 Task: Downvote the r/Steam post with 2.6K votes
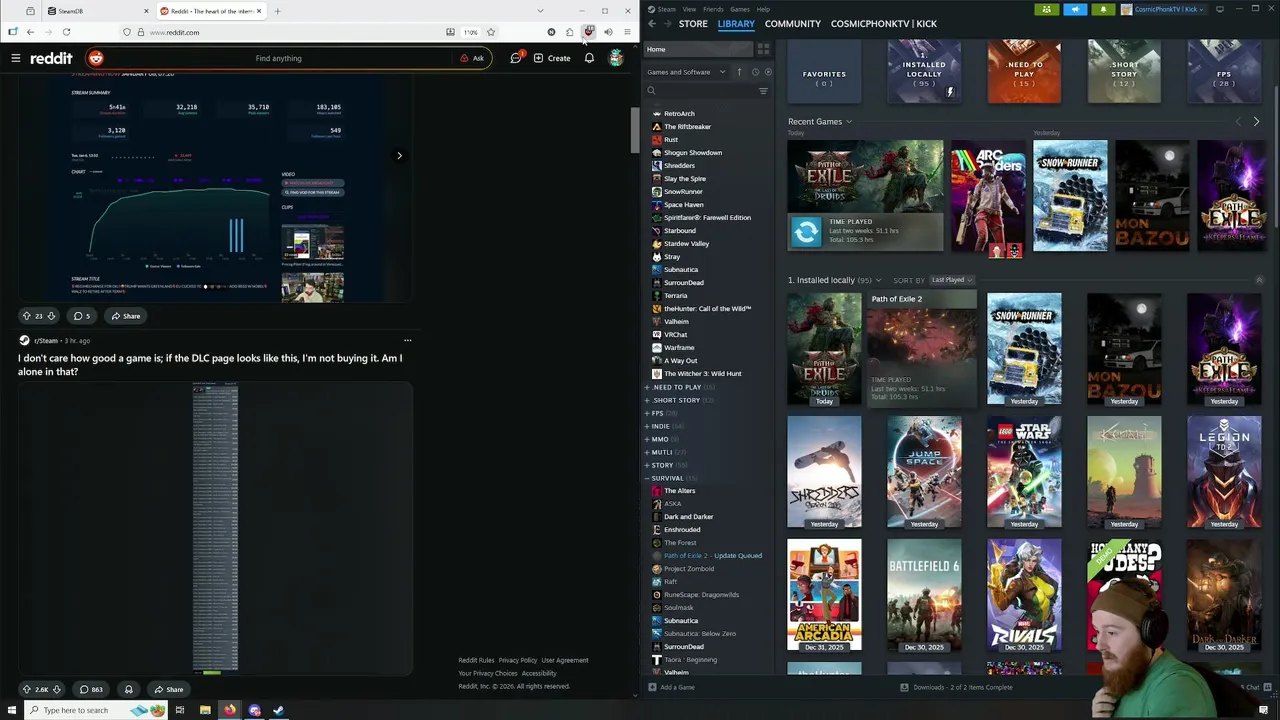click(56, 689)
